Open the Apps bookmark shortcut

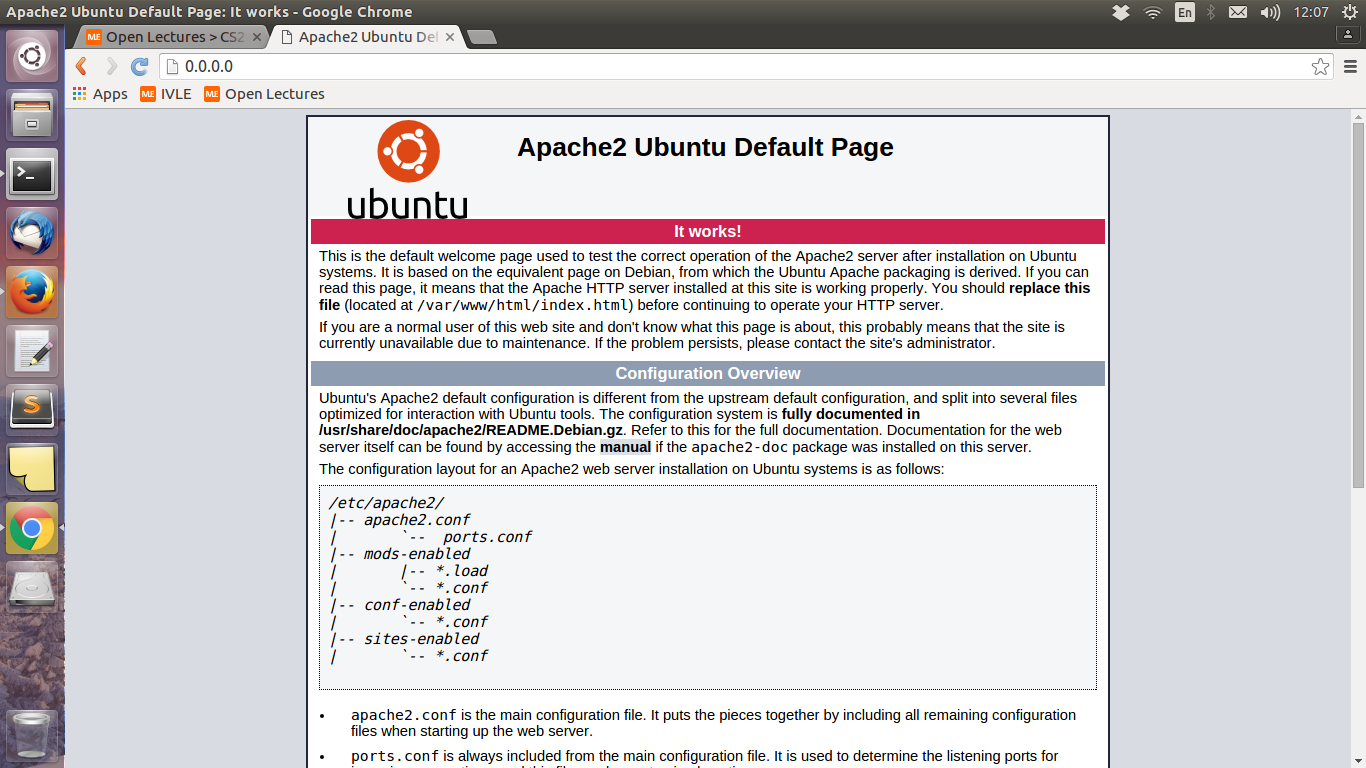(x=100, y=94)
